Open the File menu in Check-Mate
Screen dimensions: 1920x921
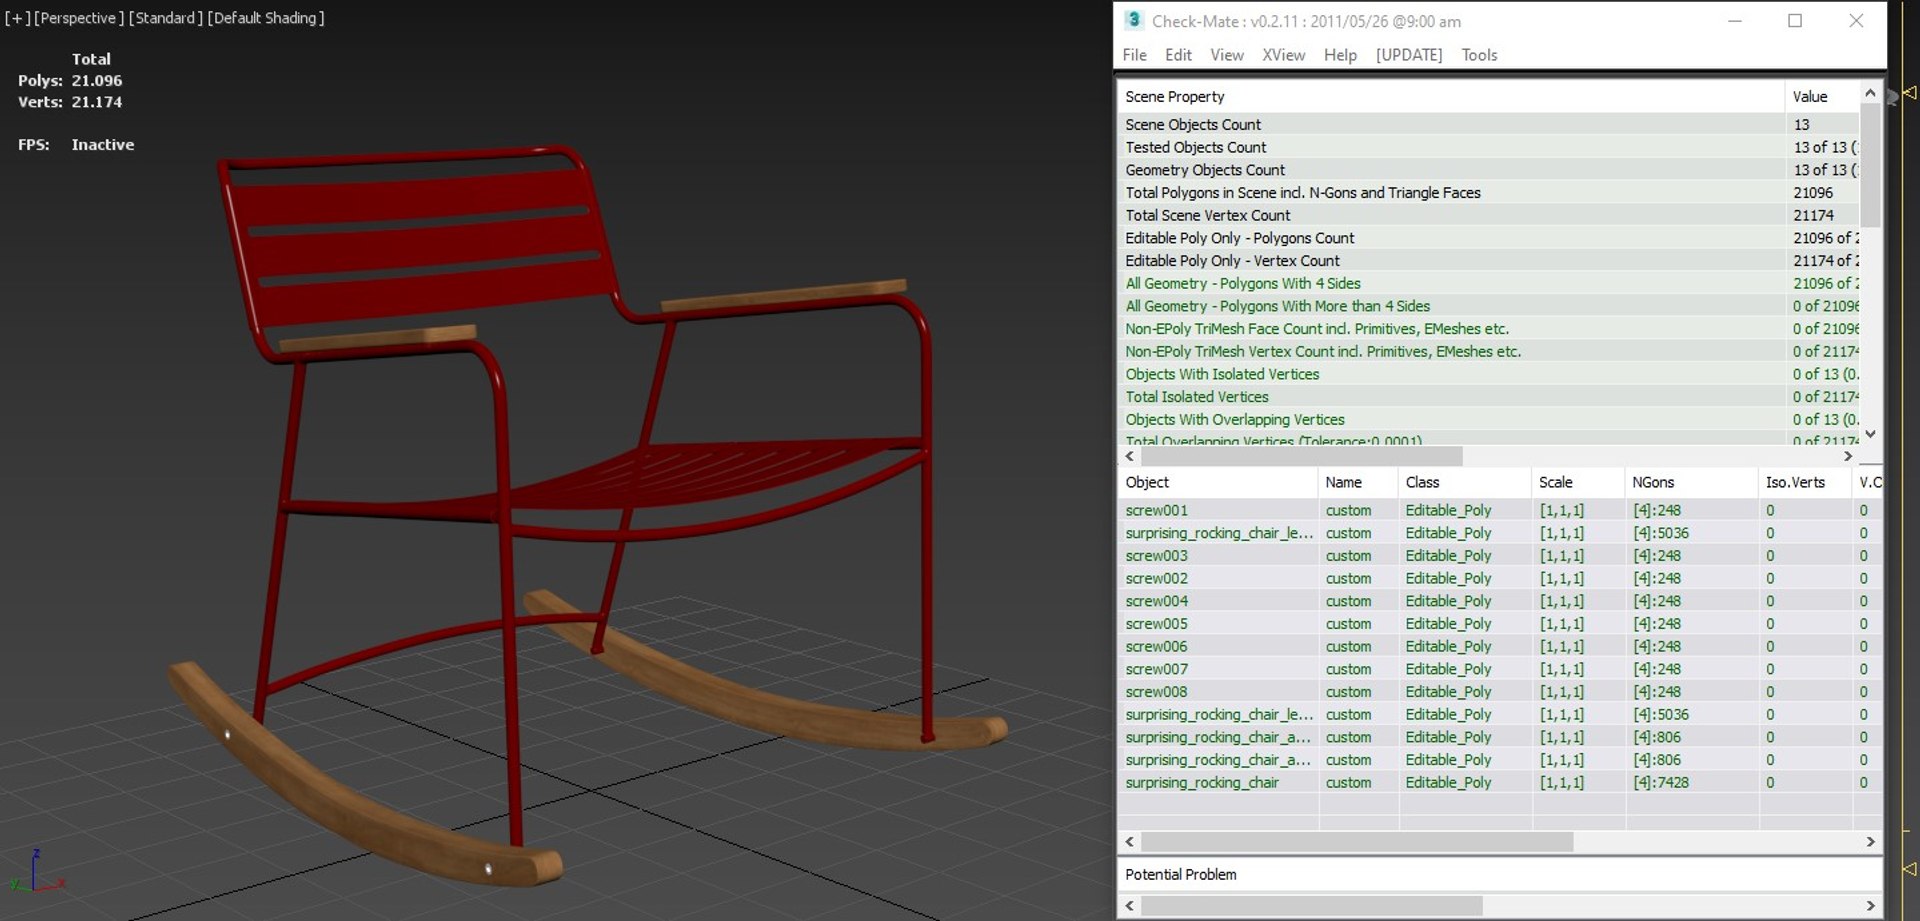(x=1134, y=55)
